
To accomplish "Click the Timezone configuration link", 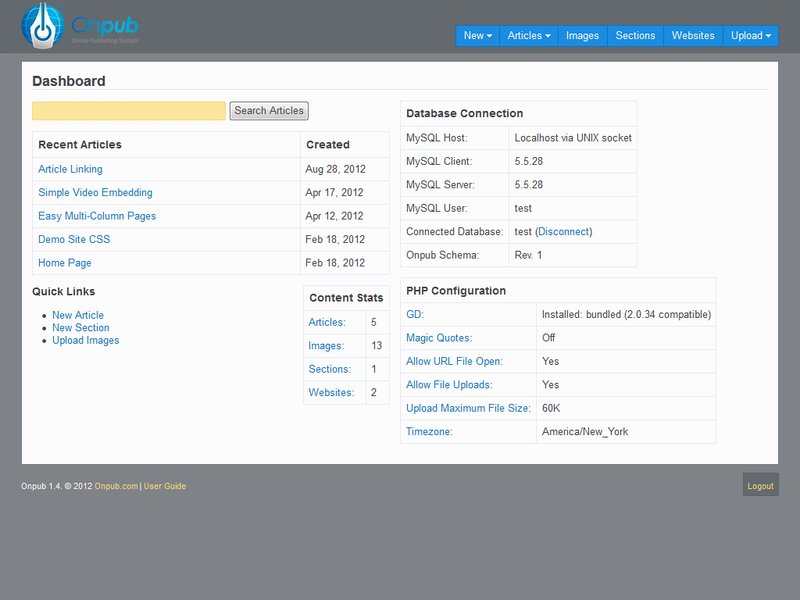I will [429, 432].
